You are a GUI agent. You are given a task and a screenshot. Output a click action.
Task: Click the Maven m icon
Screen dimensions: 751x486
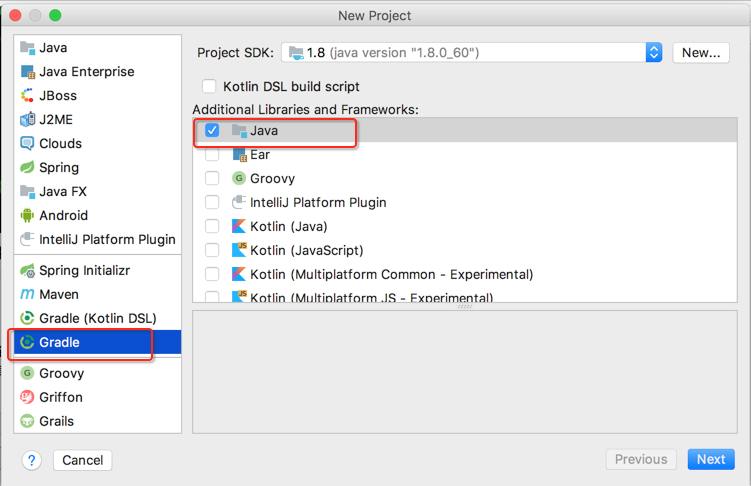point(27,294)
